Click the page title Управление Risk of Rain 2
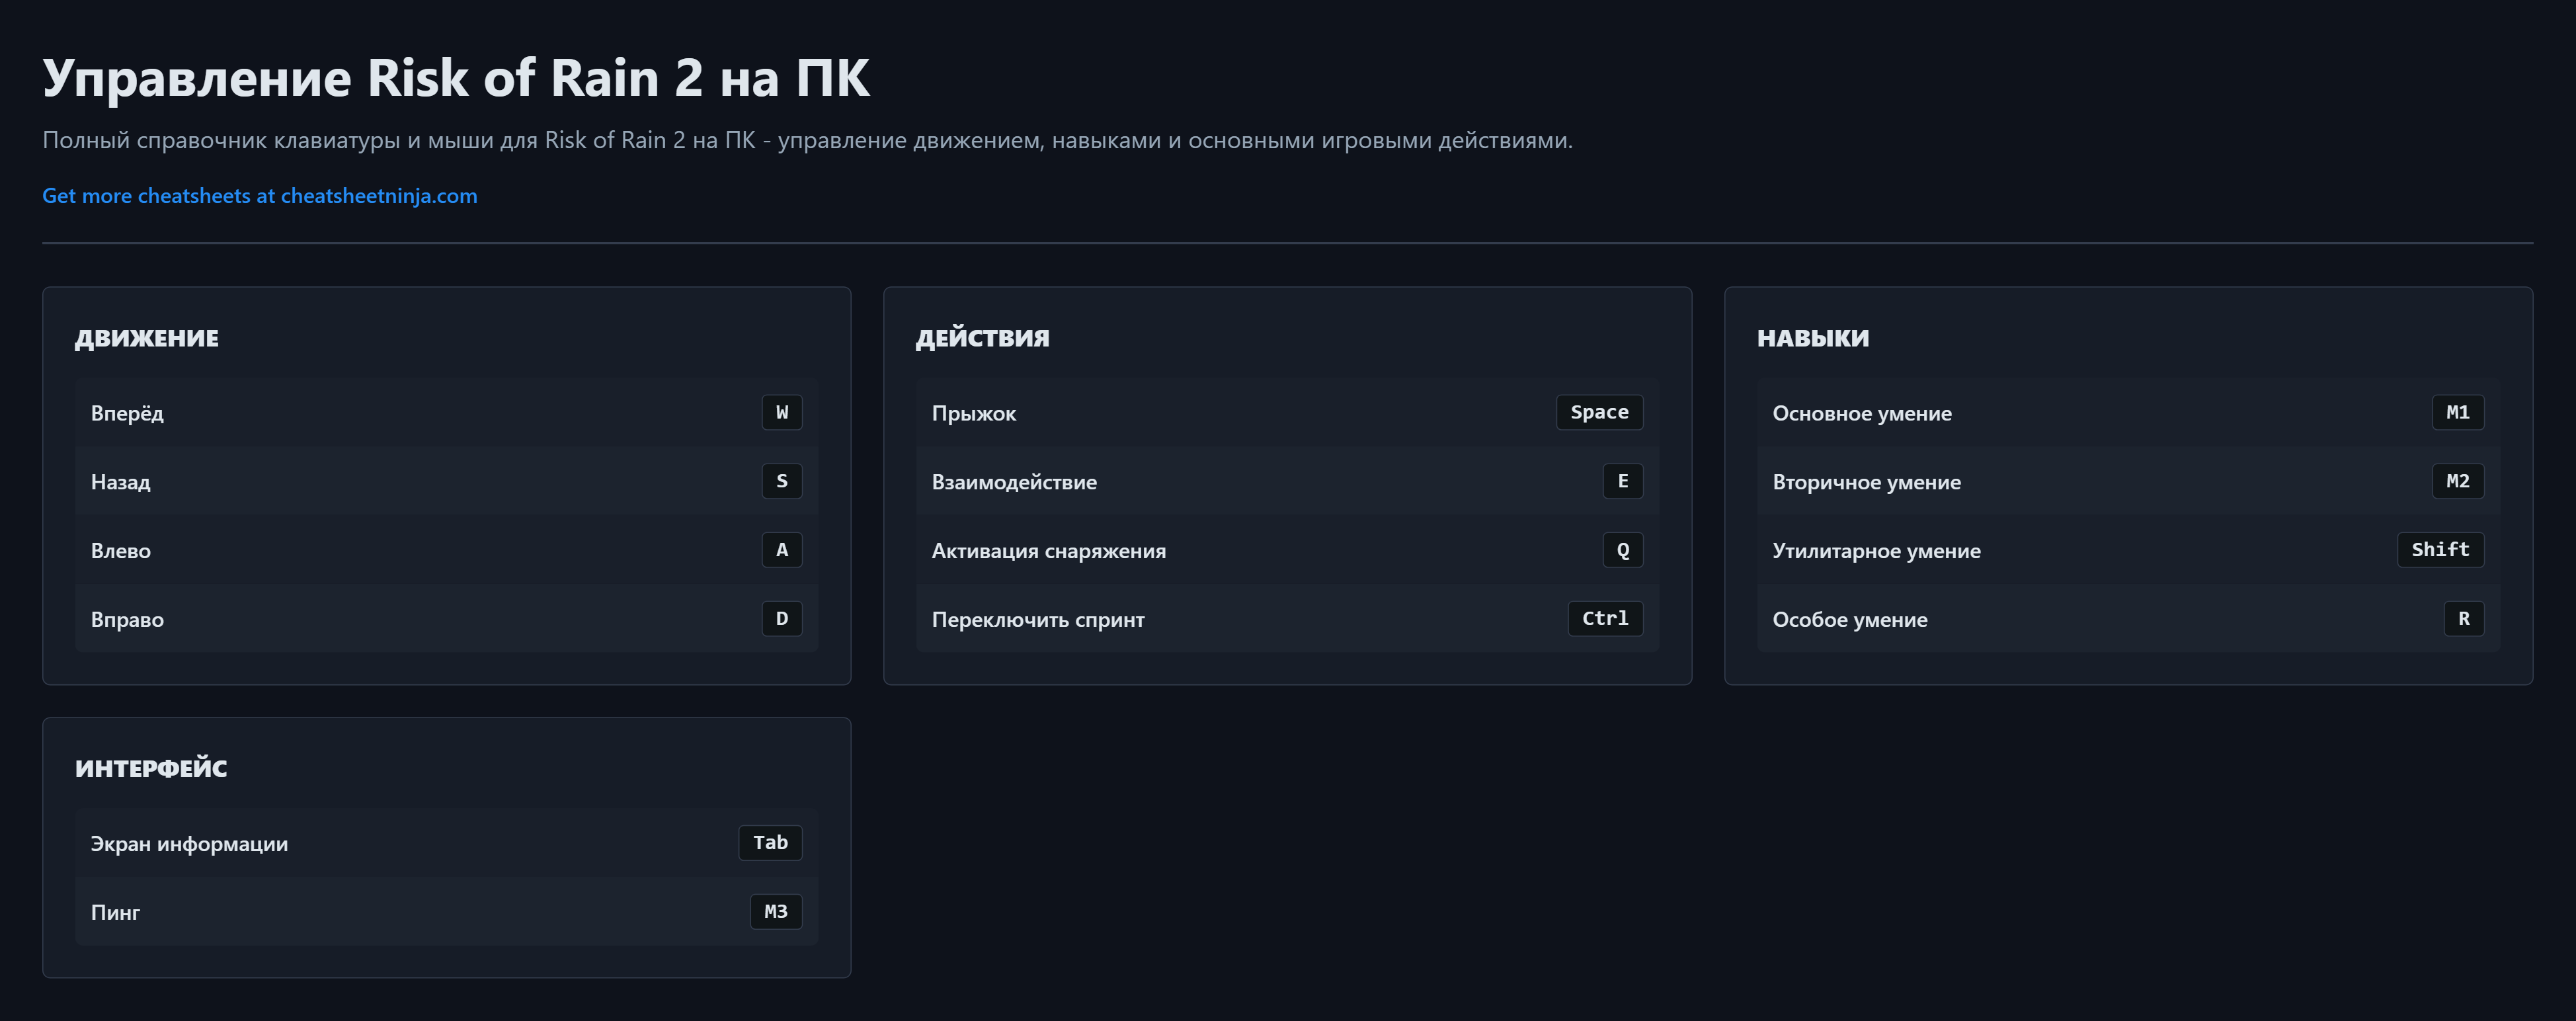 coord(456,78)
